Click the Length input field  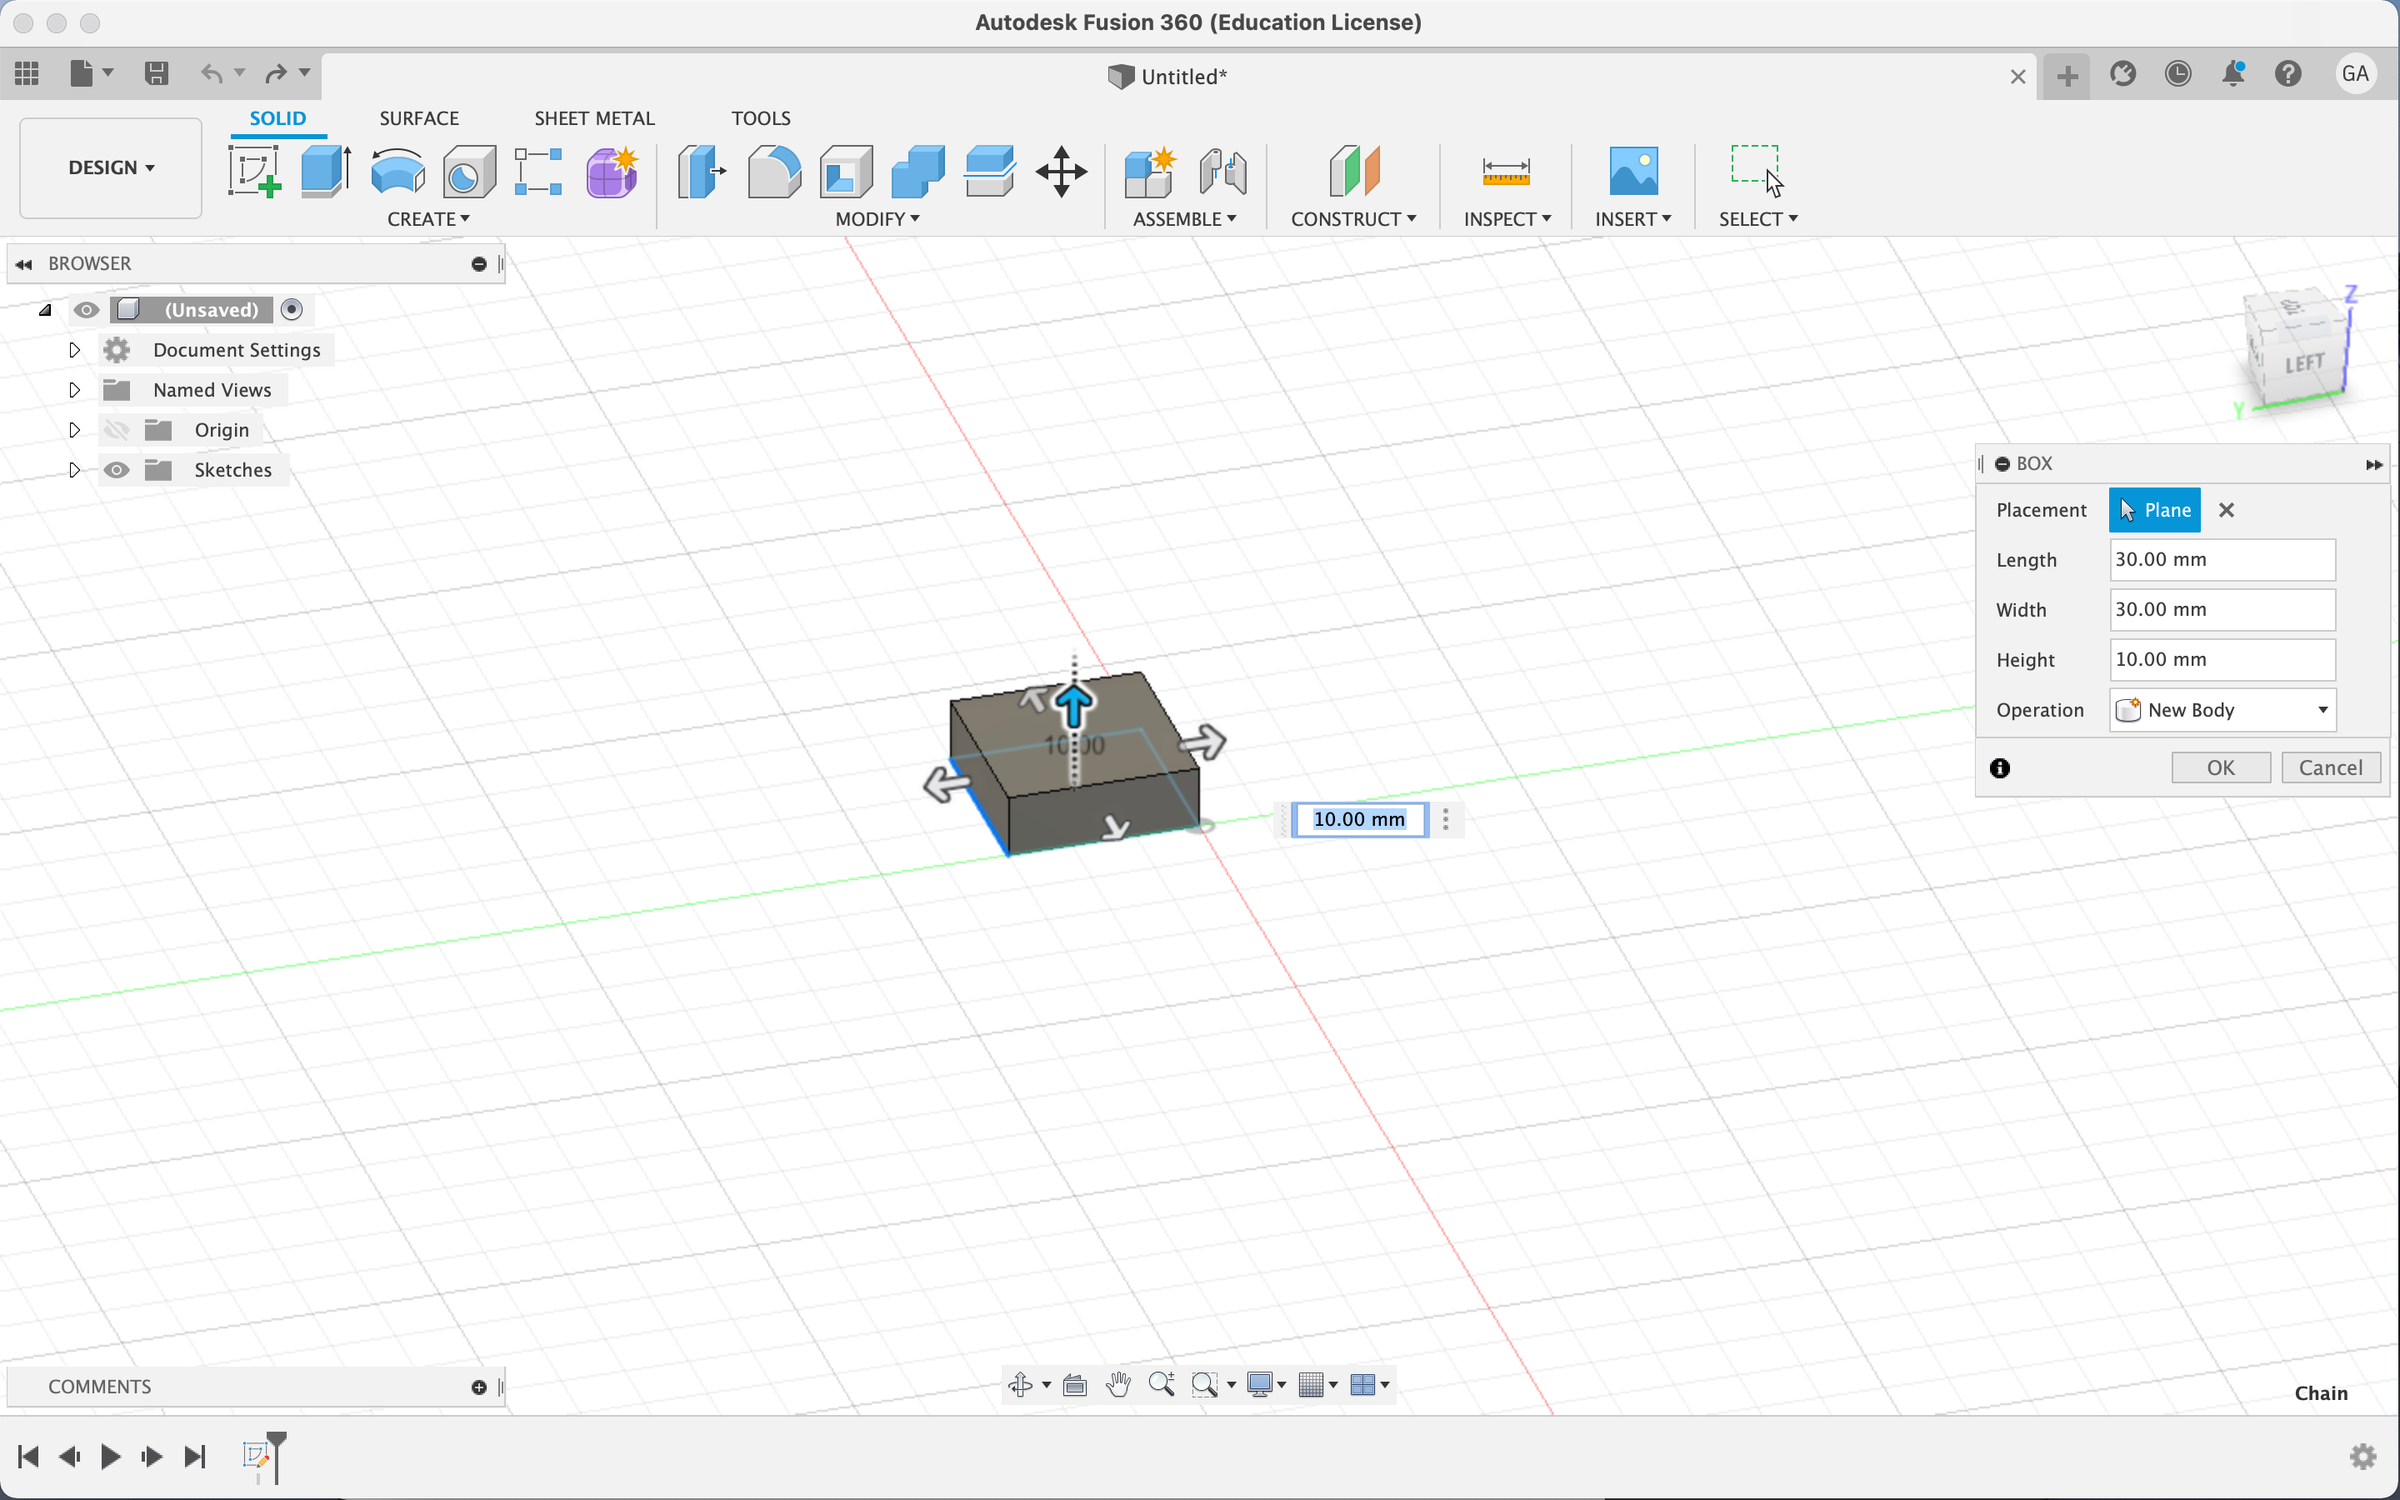[x=2222, y=560]
